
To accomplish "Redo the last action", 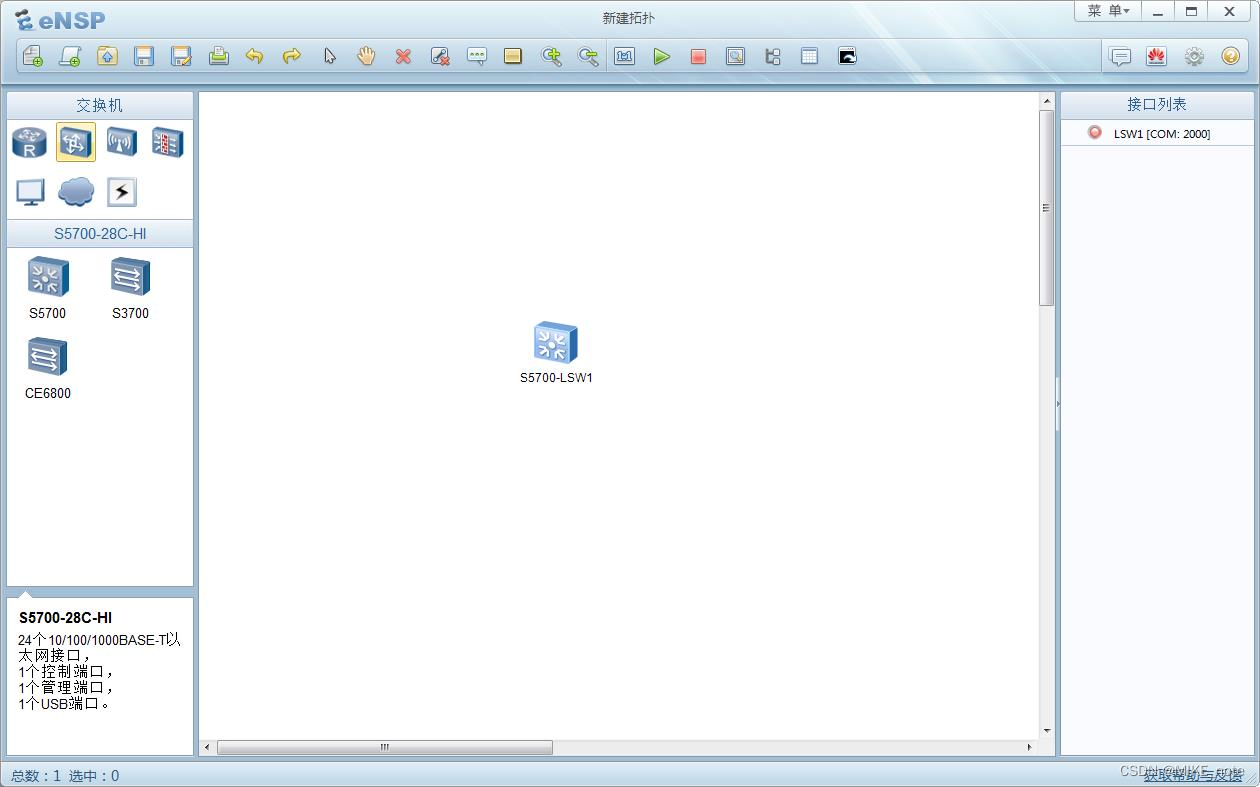I will tap(292, 56).
